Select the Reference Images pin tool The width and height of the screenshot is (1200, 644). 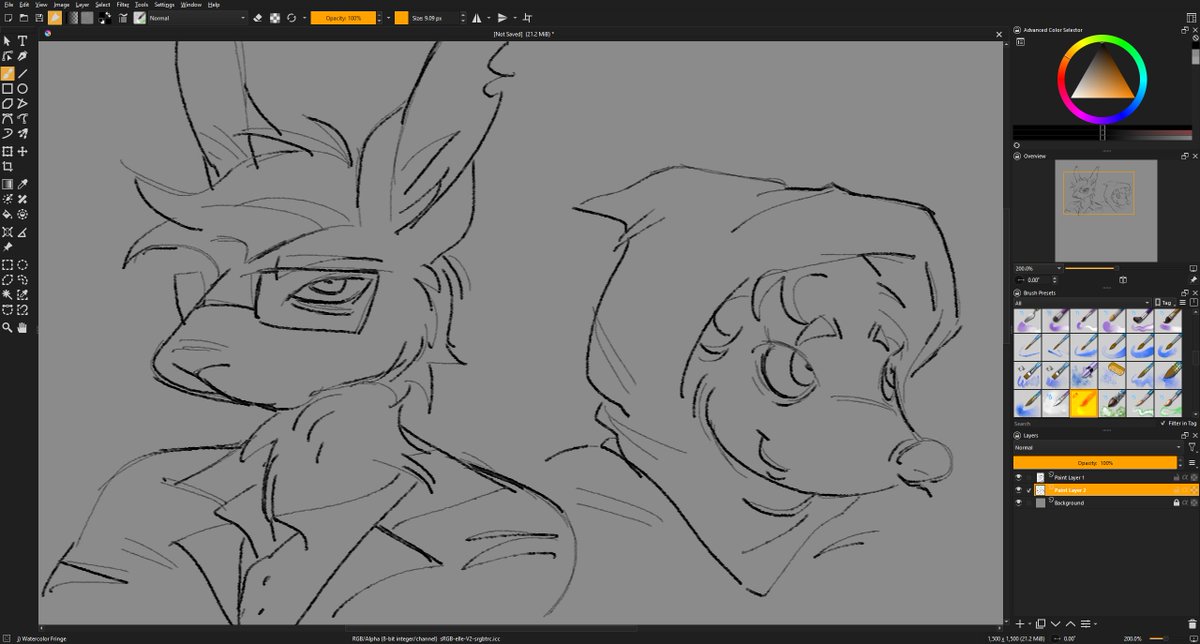[7, 246]
